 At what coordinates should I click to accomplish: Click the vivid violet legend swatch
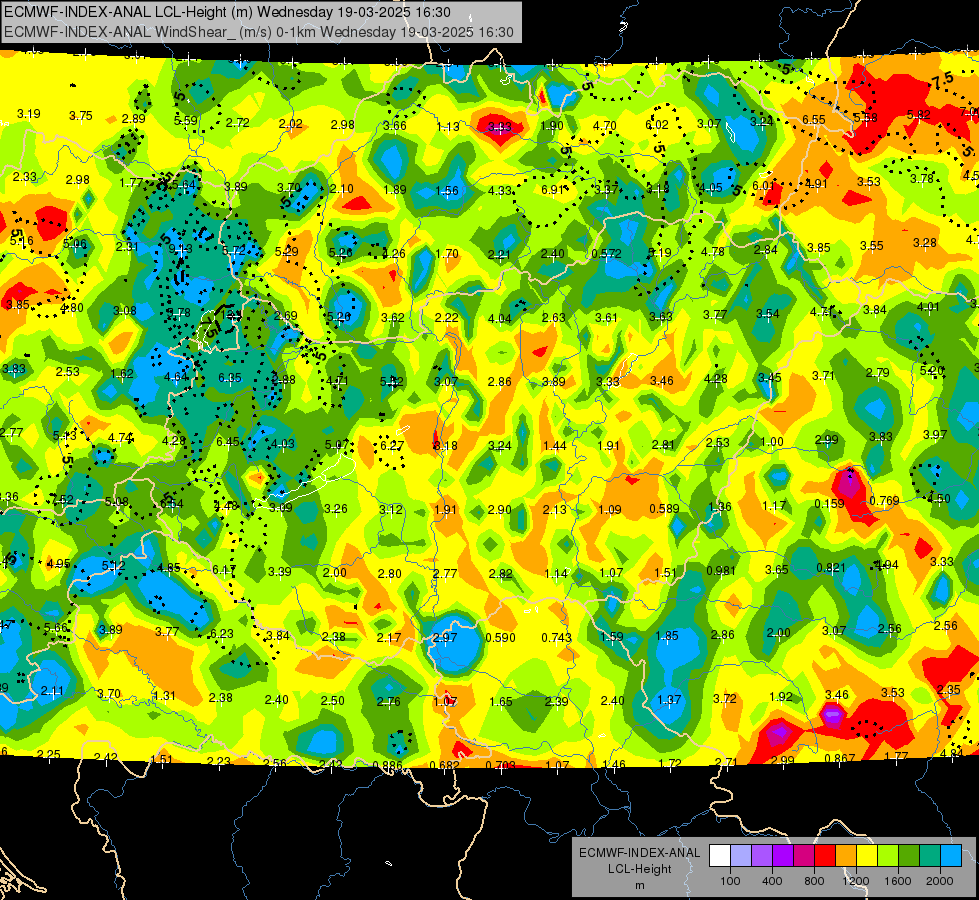[x=783, y=856]
